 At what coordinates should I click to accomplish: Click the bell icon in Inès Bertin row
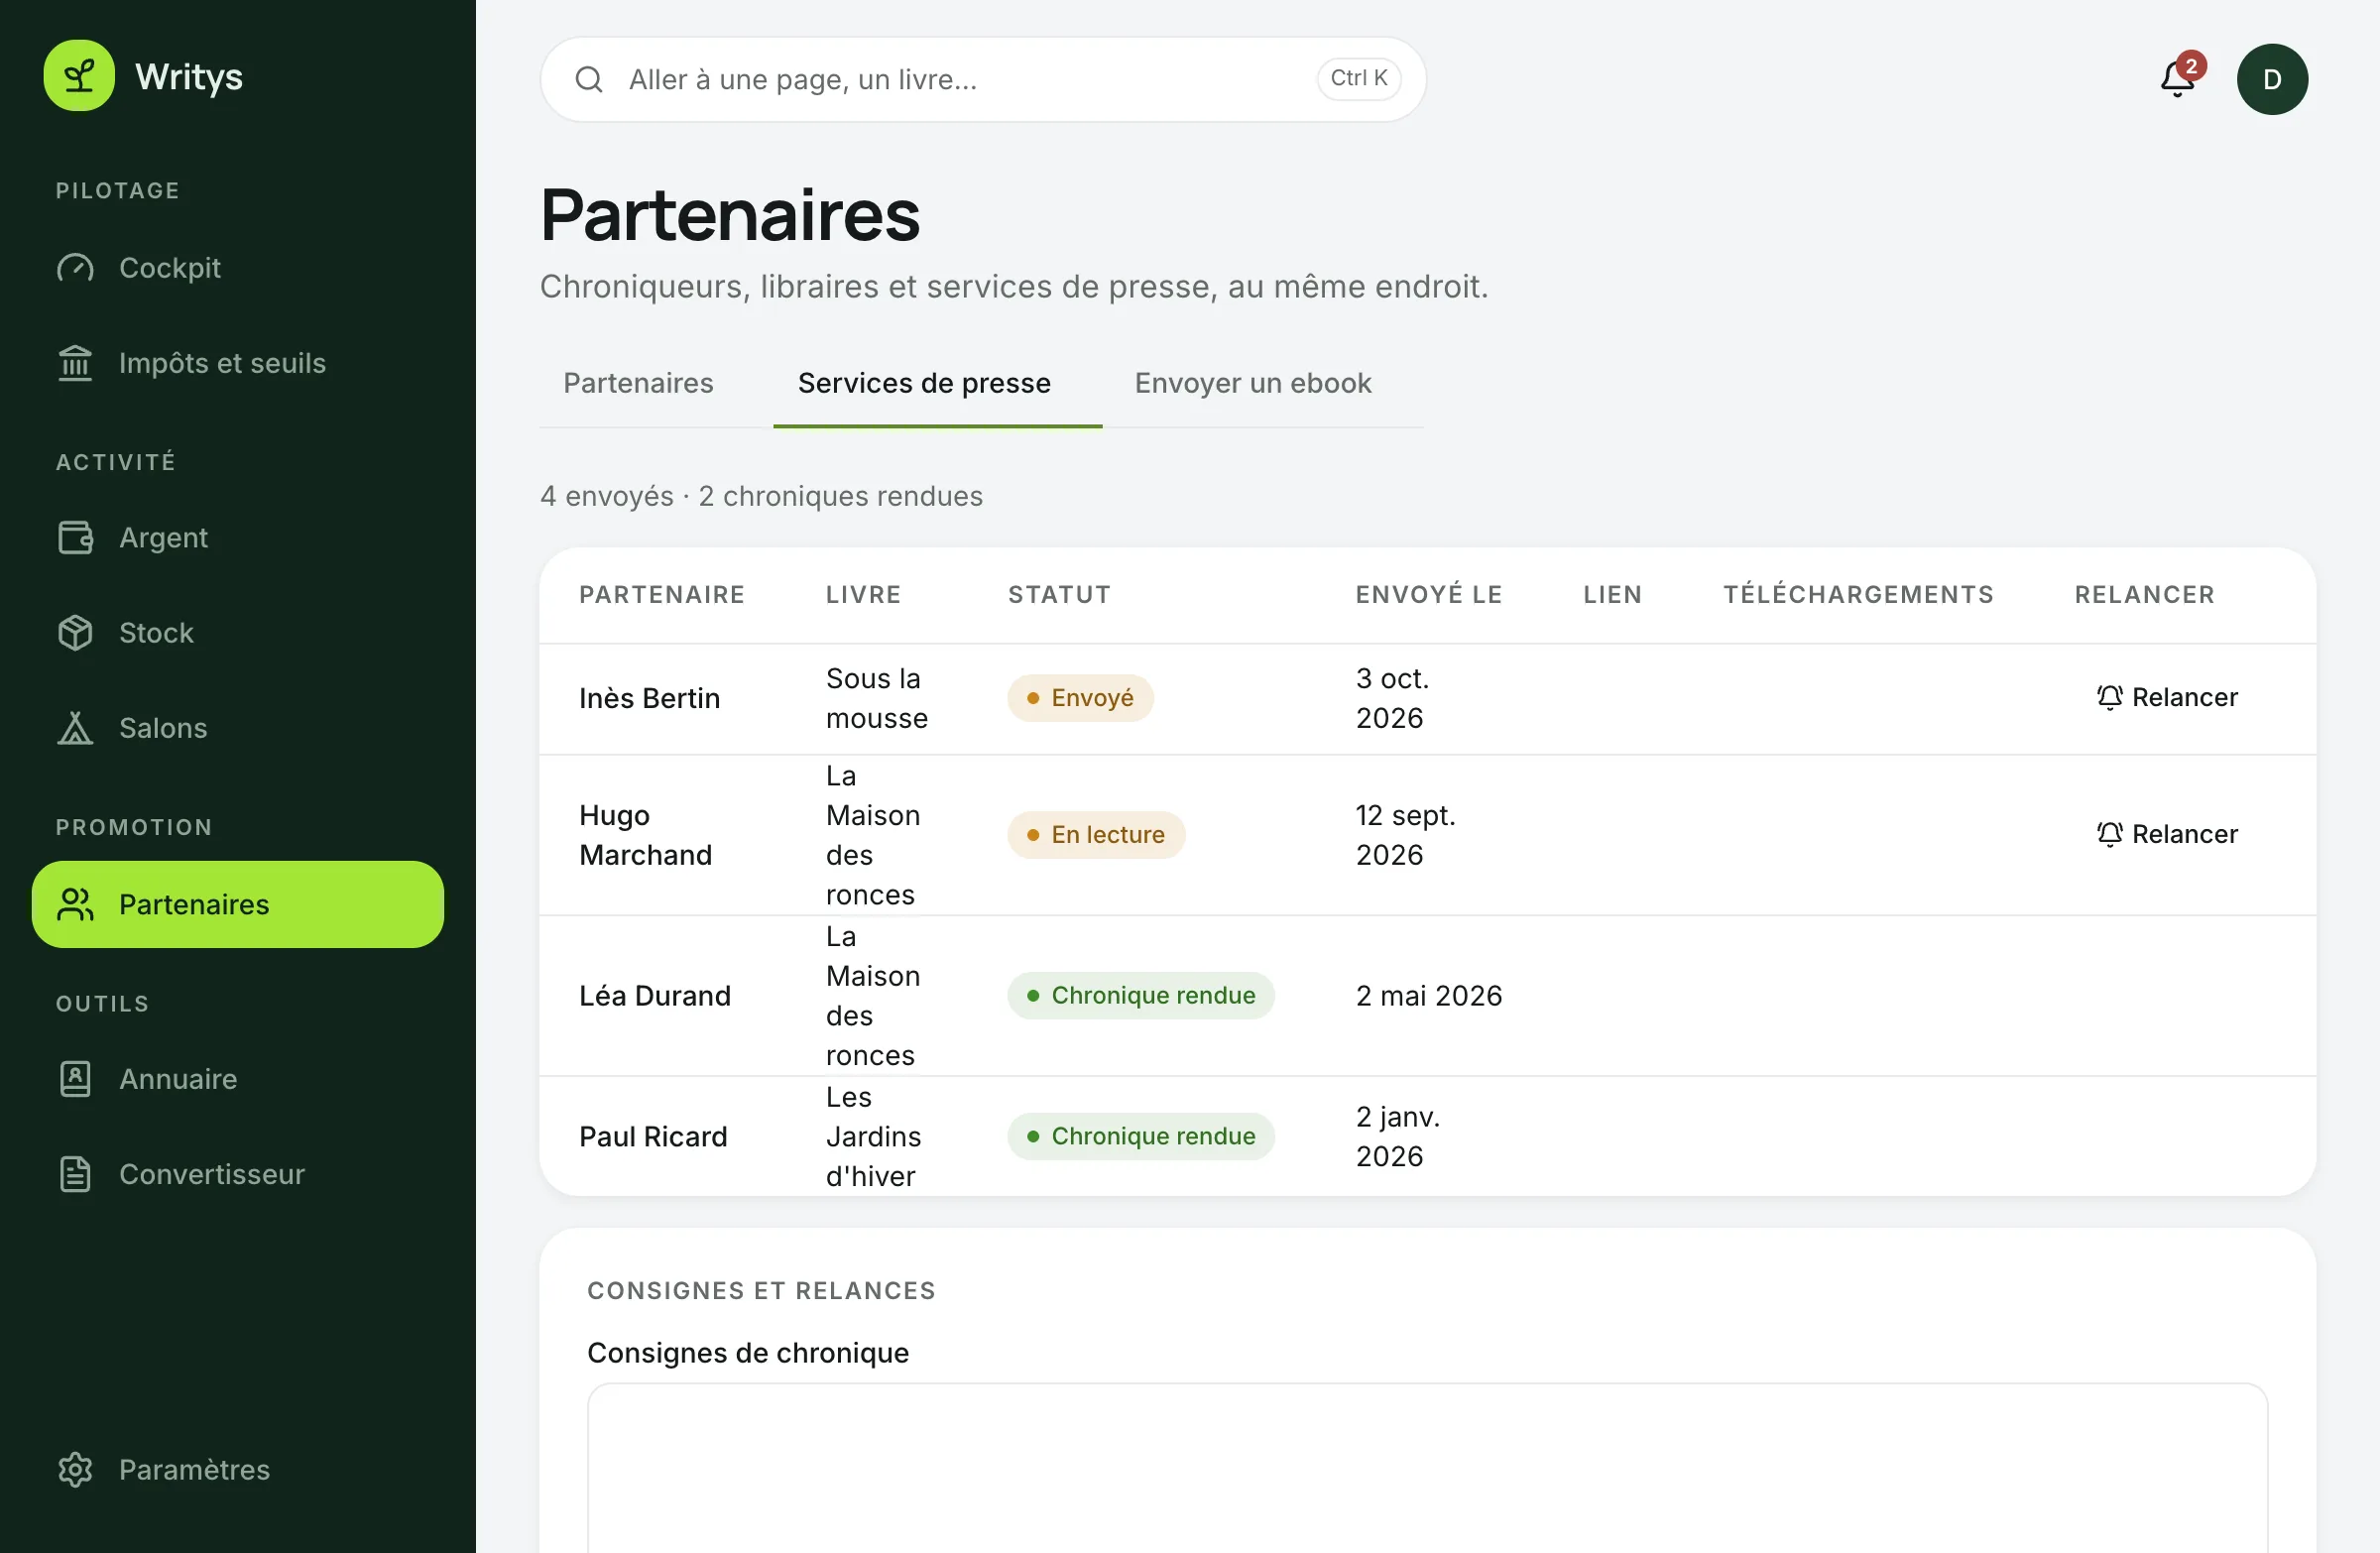(2110, 697)
